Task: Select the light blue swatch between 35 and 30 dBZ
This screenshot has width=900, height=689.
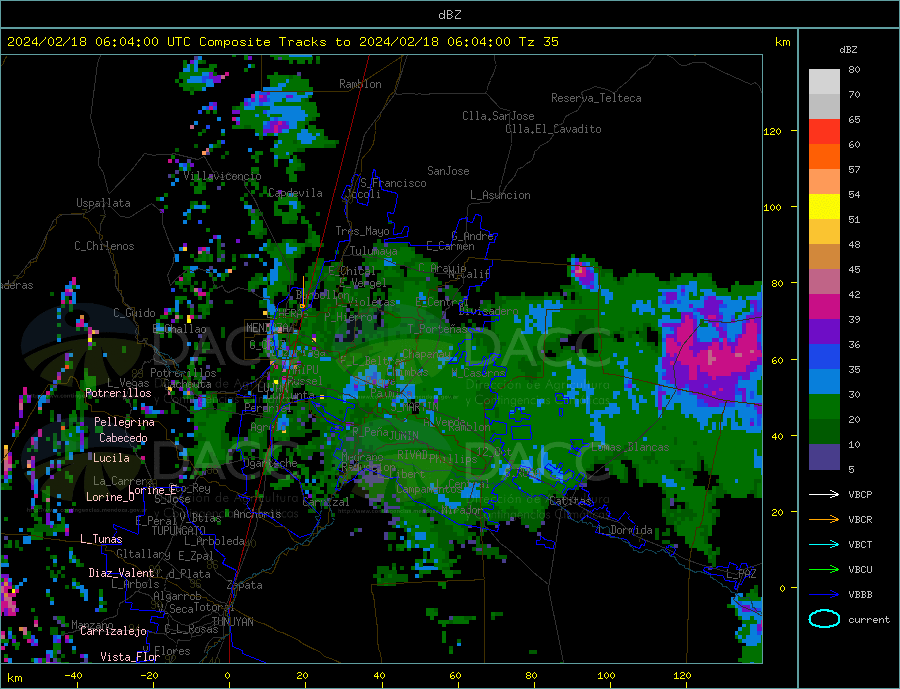Action: click(x=824, y=382)
